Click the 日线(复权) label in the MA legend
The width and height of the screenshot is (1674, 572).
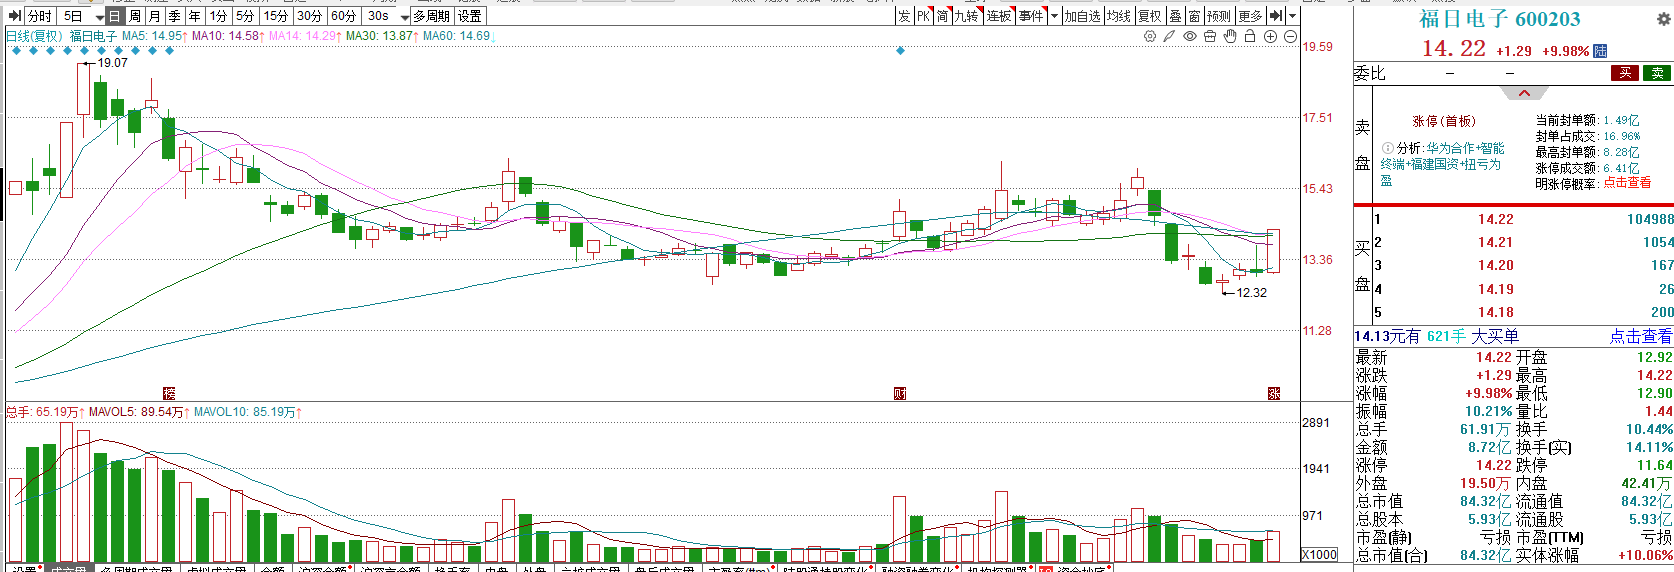34,36
